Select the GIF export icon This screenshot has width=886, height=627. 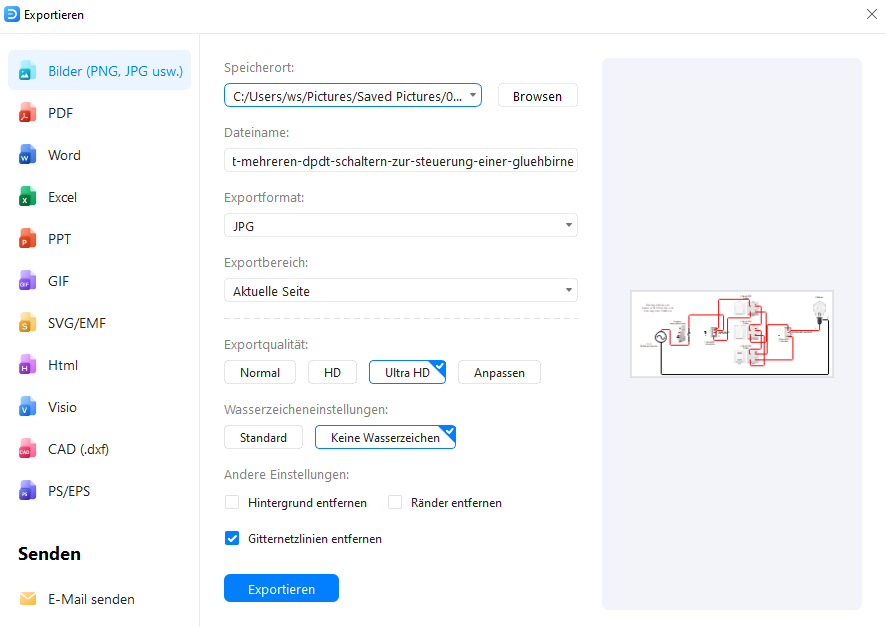click(28, 282)
